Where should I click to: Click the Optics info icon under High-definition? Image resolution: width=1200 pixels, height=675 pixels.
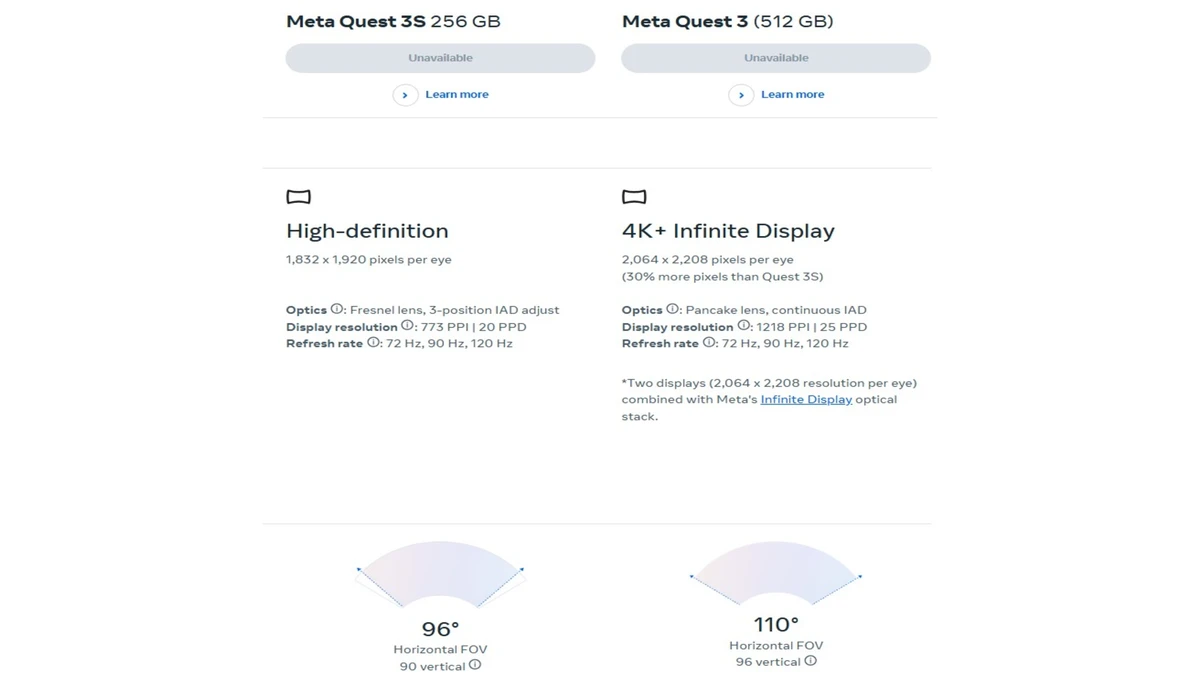point(335,309)
